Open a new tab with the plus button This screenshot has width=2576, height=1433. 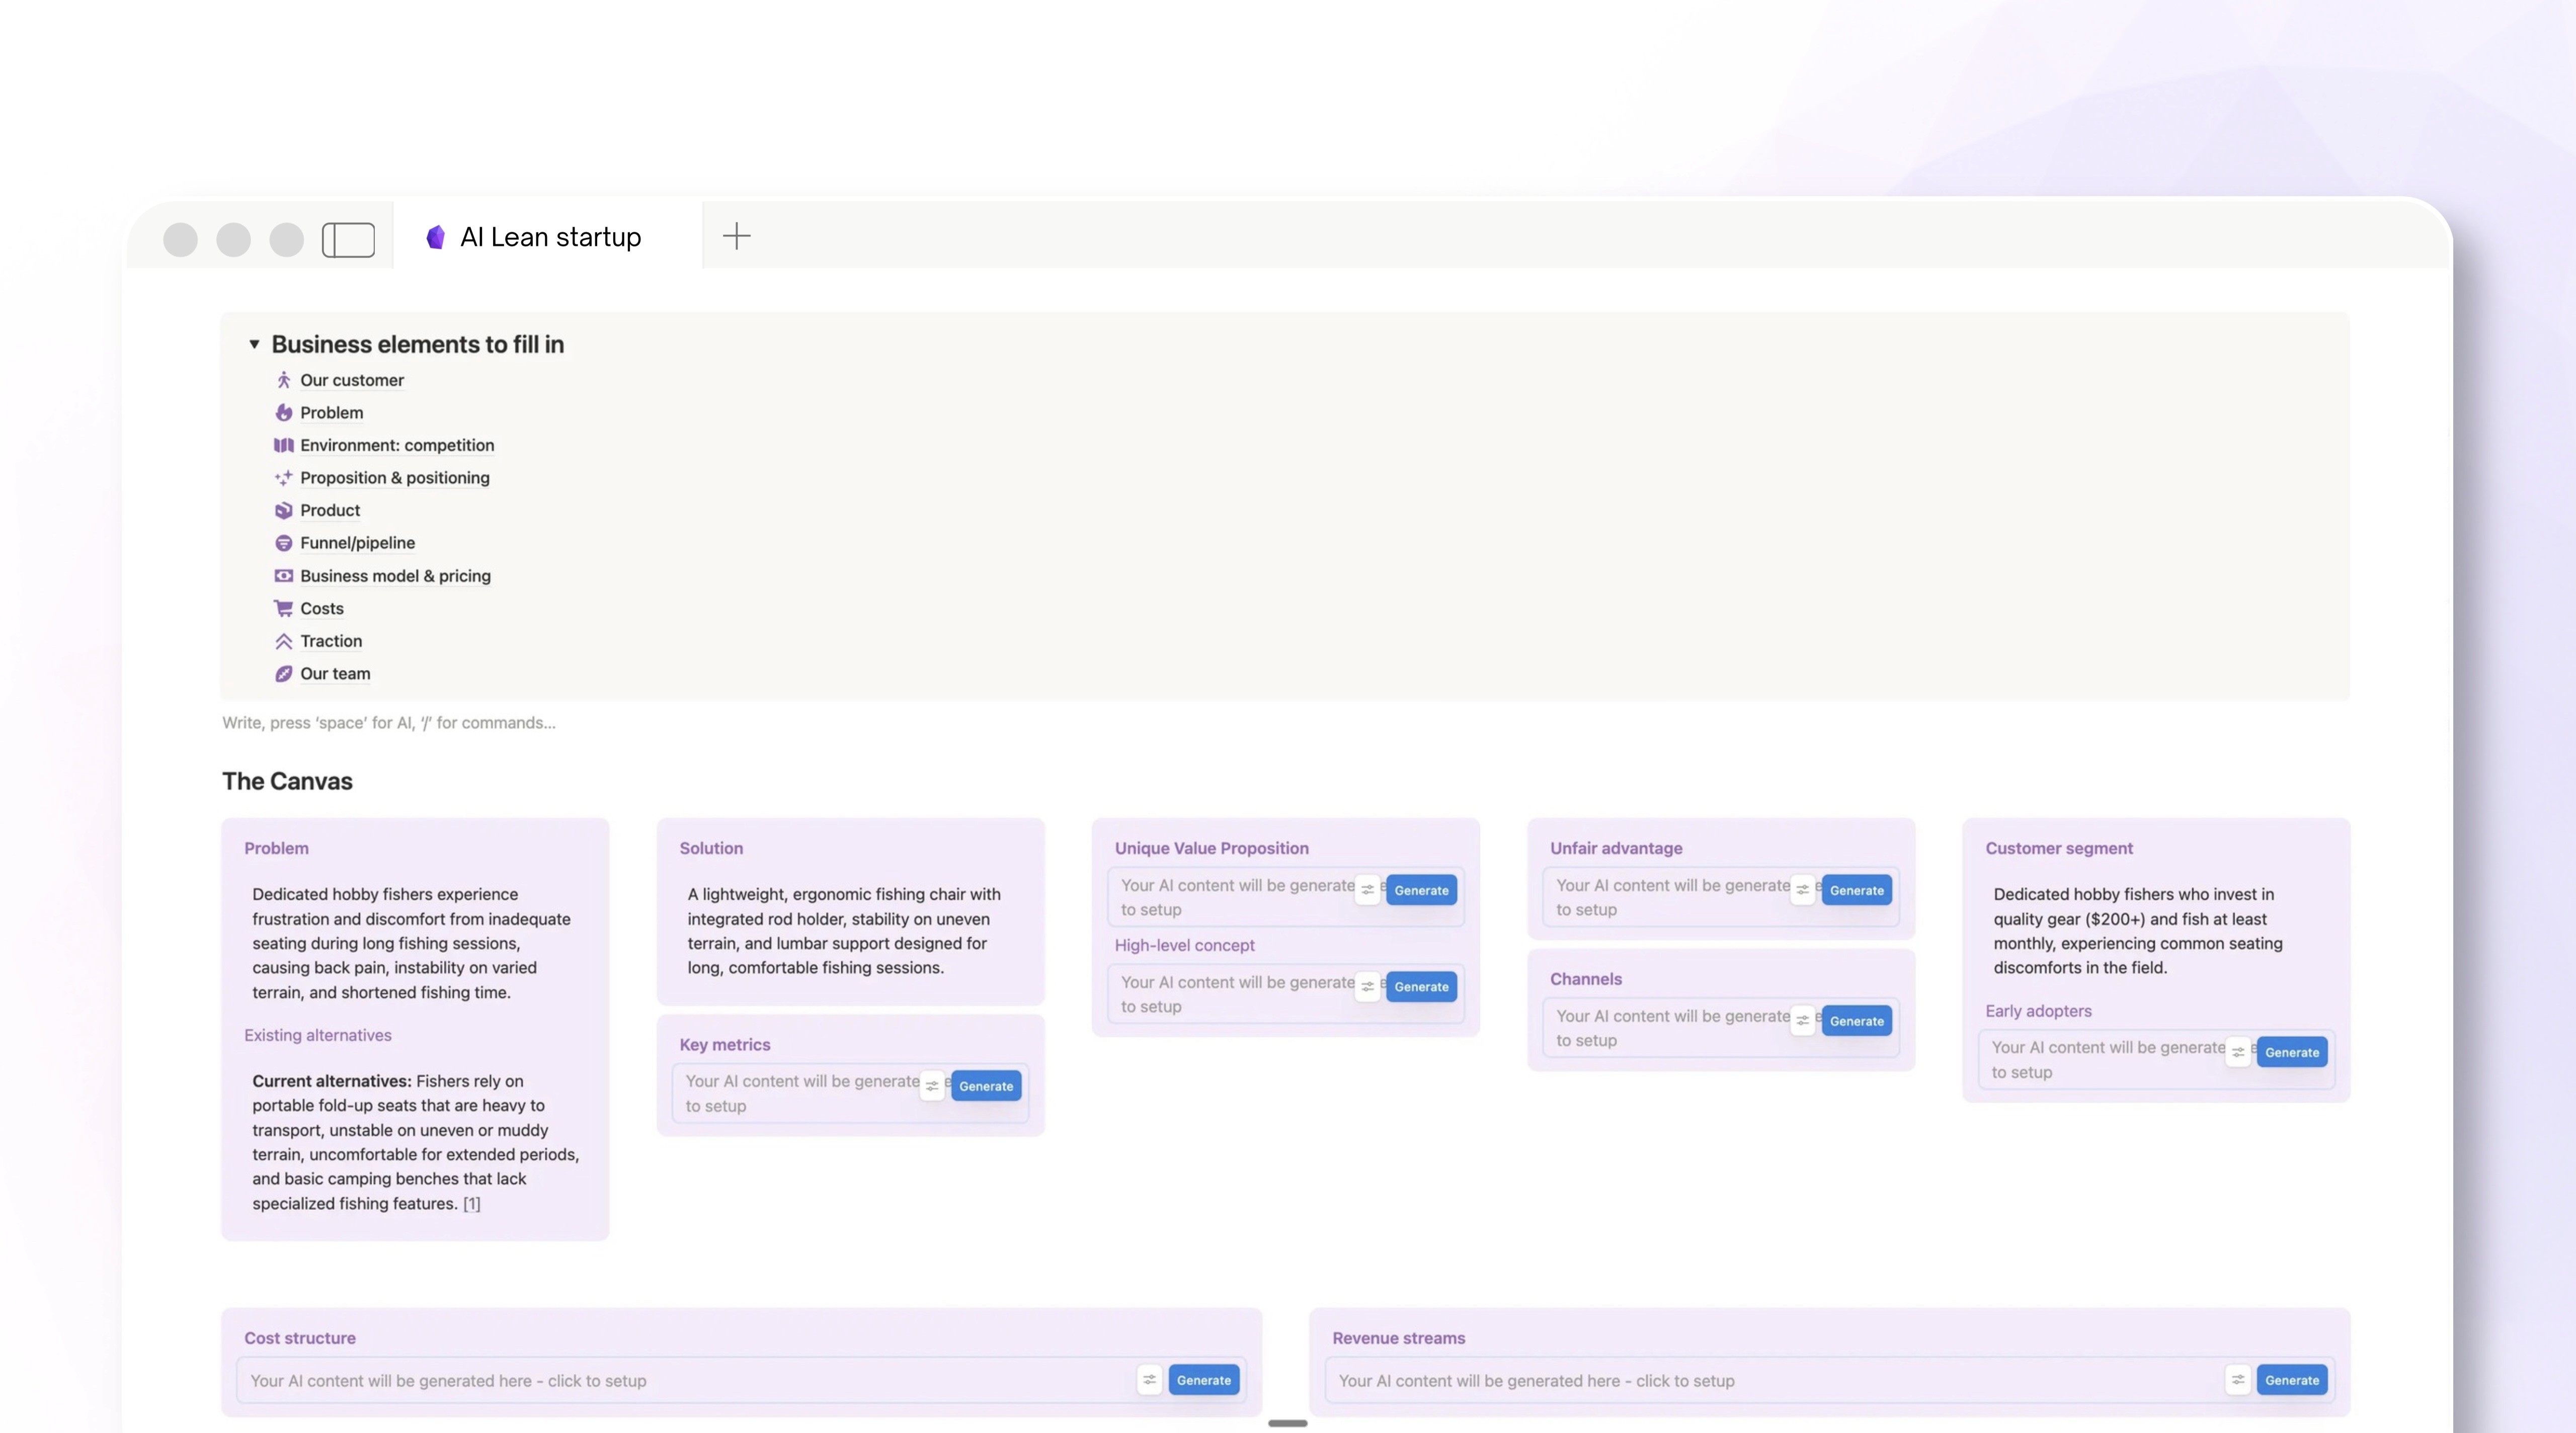click(x=736, y=236)
